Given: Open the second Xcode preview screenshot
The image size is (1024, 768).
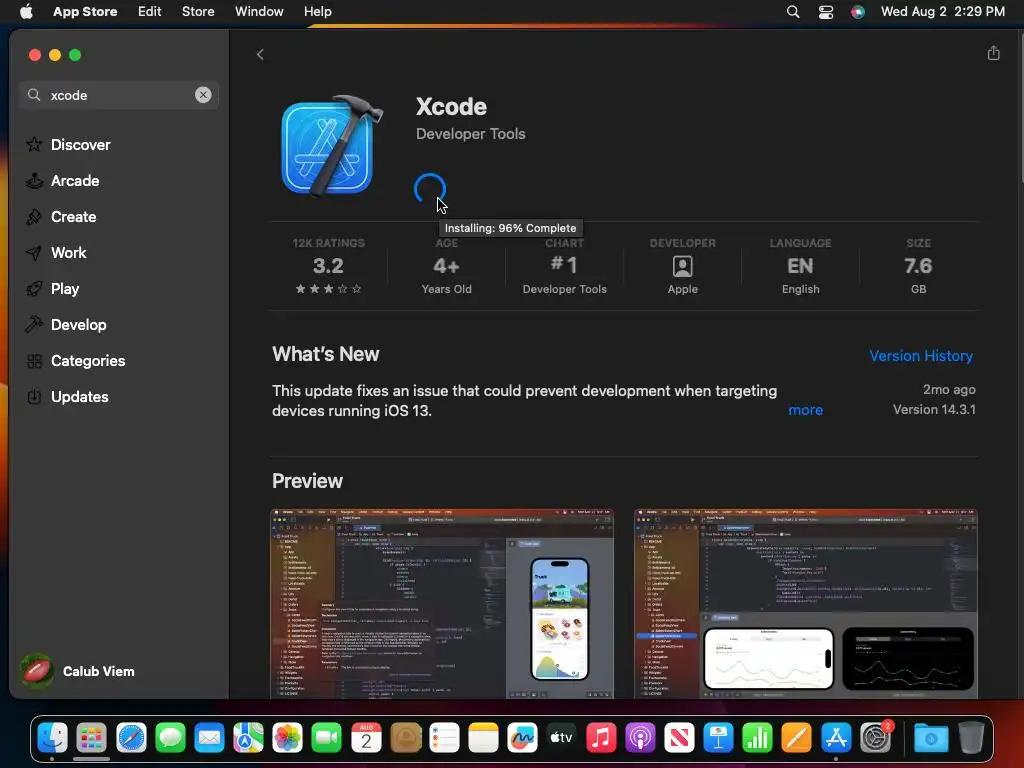Looking at the screenshot, I should (805, 603).
